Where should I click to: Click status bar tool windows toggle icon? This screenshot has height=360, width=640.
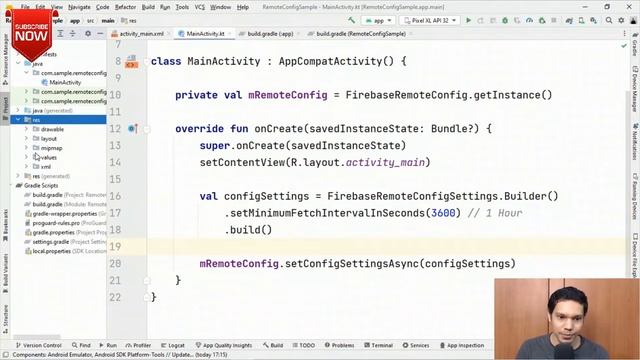(6, 355)
